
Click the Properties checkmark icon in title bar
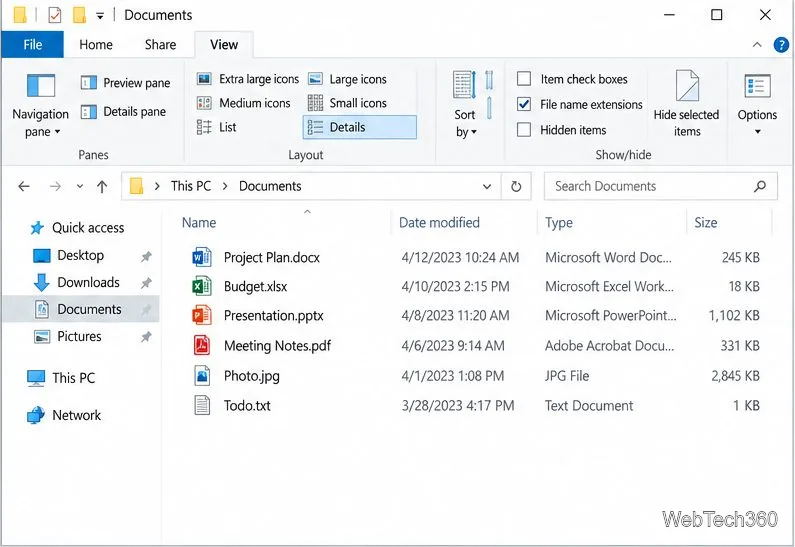(55, 15)
